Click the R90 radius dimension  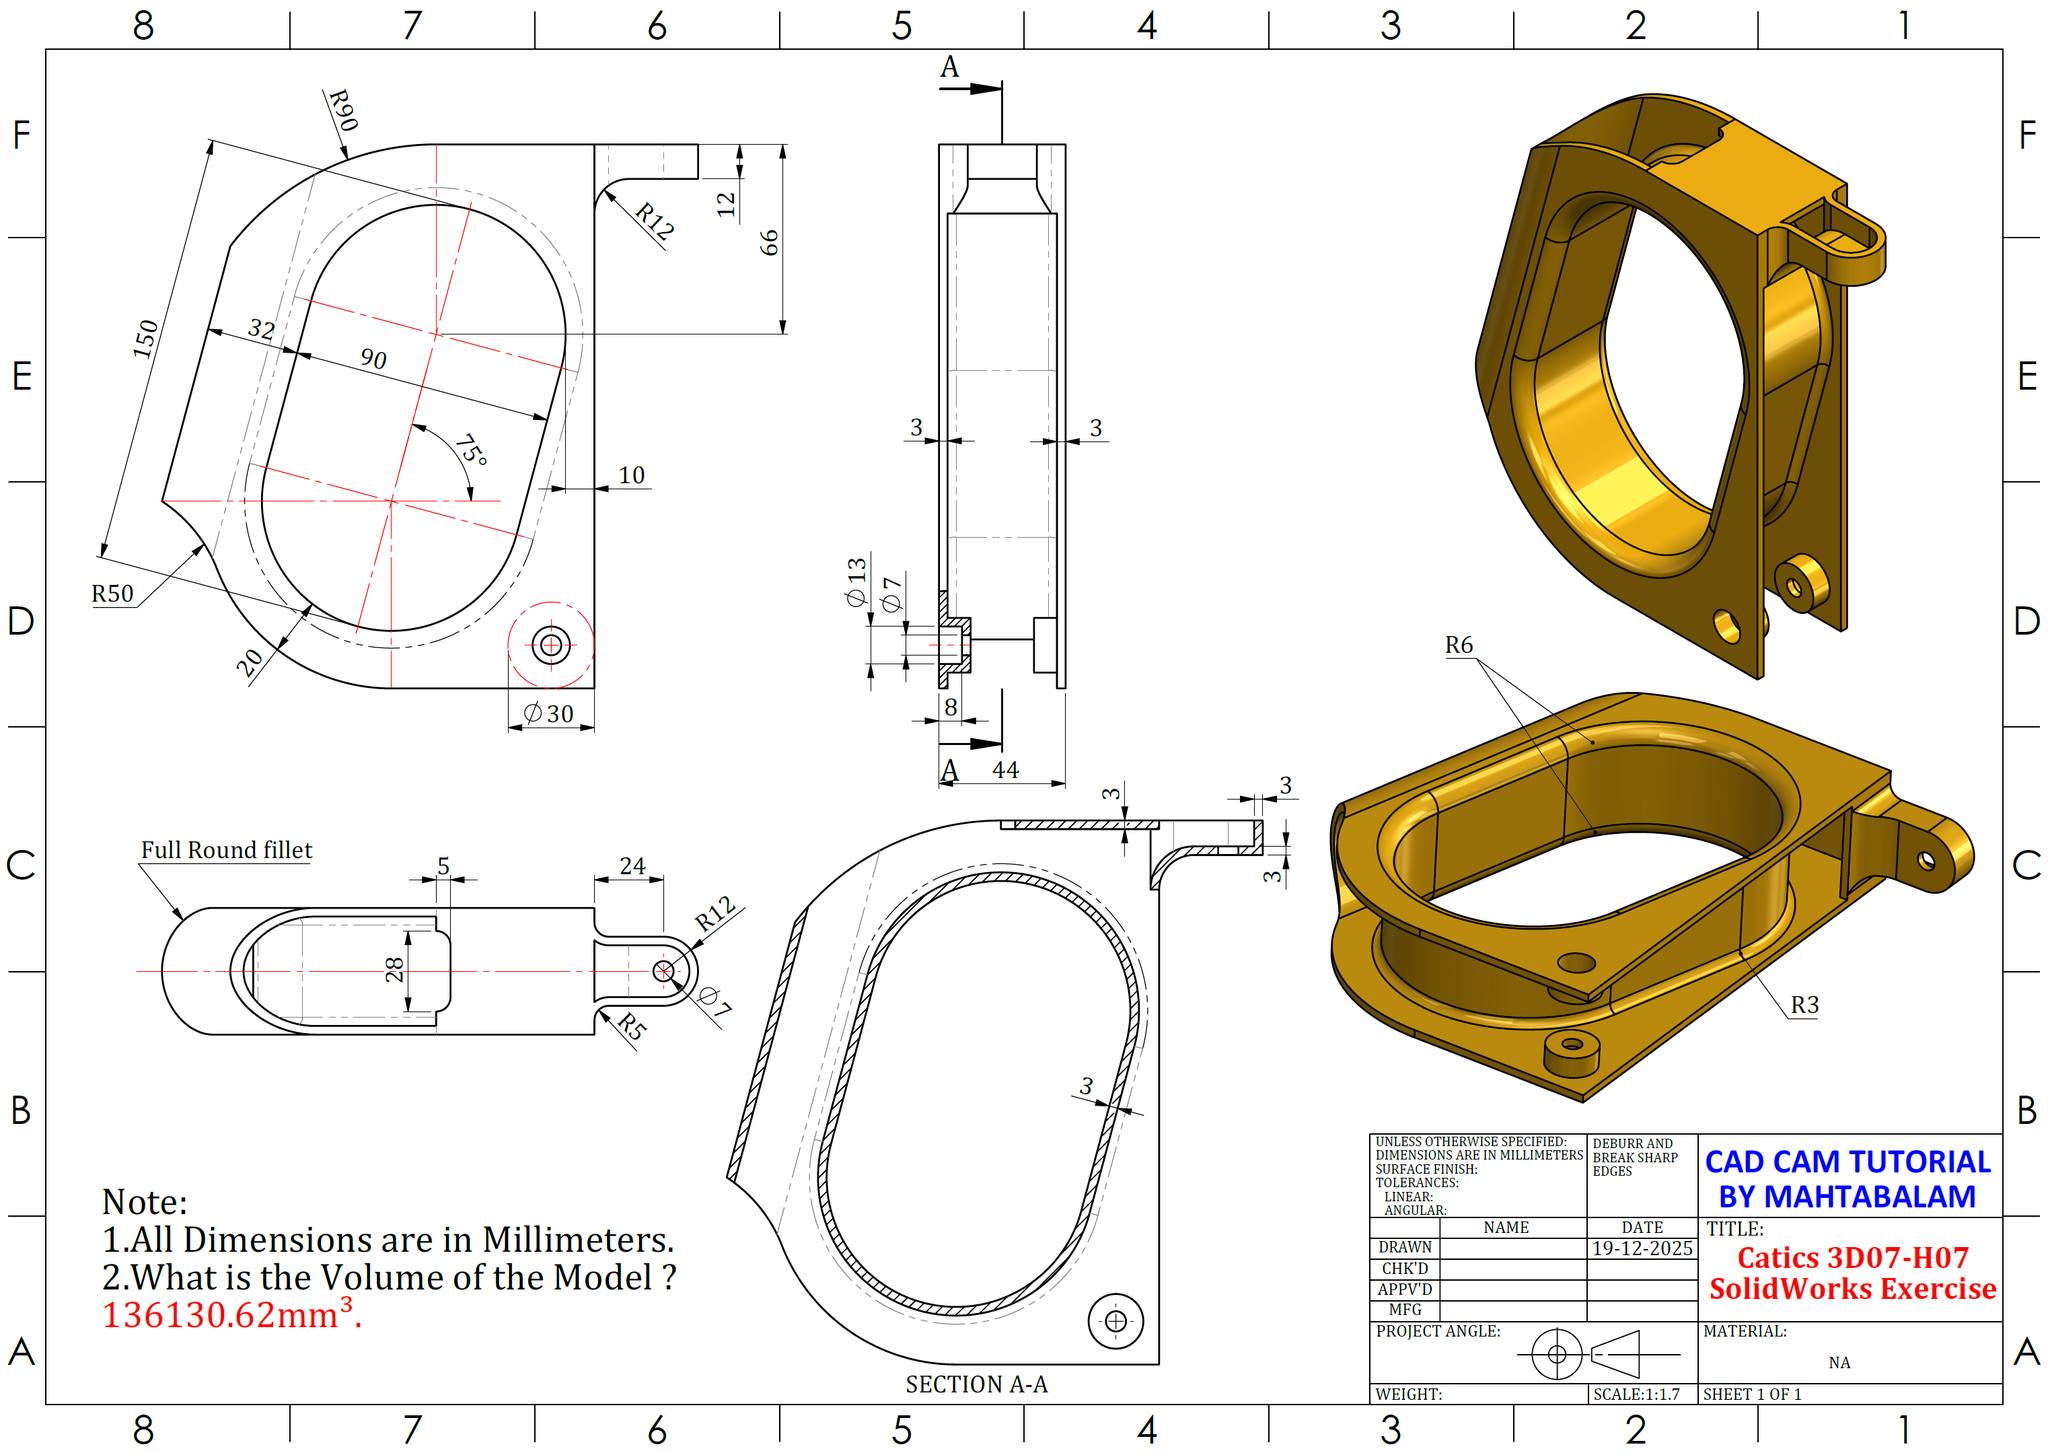click(x=343, y=110)
